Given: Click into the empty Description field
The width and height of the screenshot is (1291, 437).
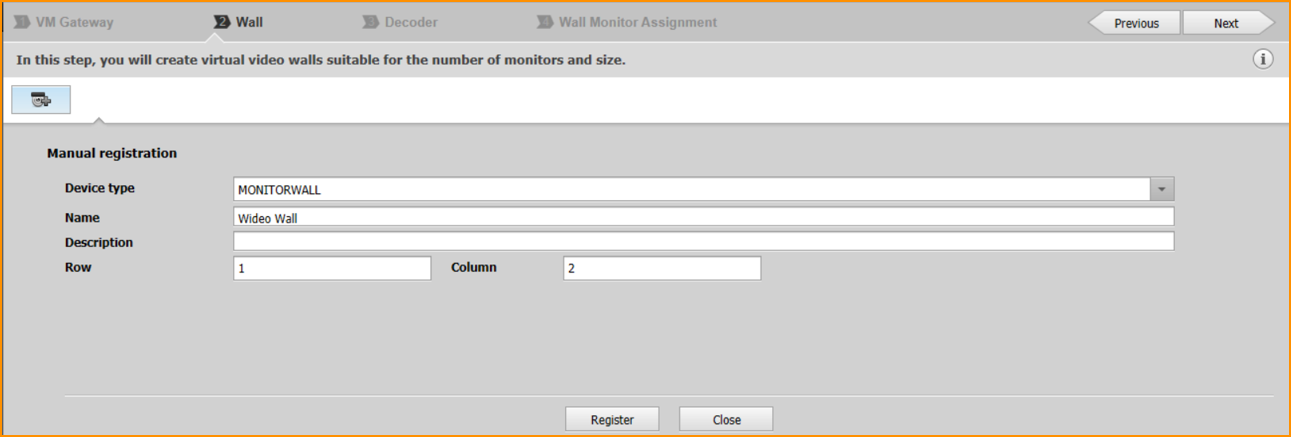Looking at the screenshot, I should point(703,241).
